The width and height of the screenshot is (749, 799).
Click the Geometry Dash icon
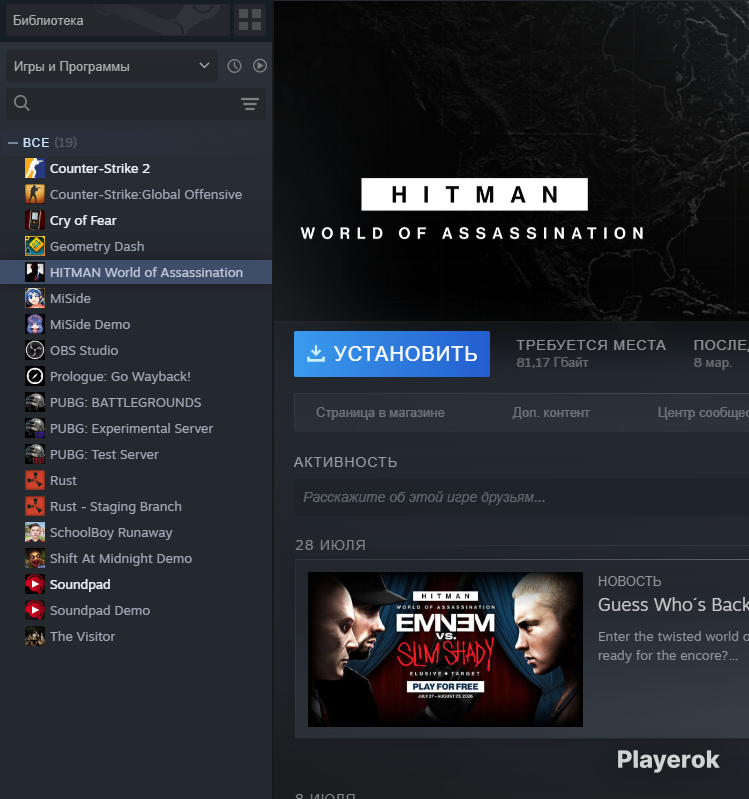(x=35, y=246)
